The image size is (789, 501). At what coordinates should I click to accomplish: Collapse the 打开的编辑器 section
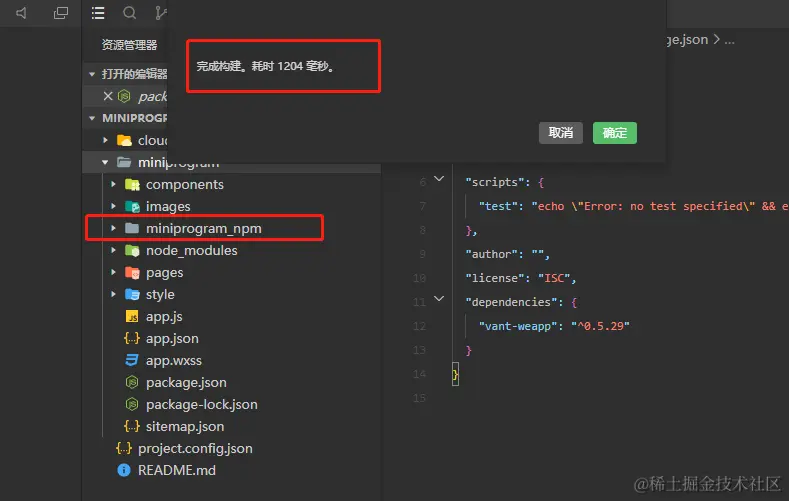[x=93, y=74]
